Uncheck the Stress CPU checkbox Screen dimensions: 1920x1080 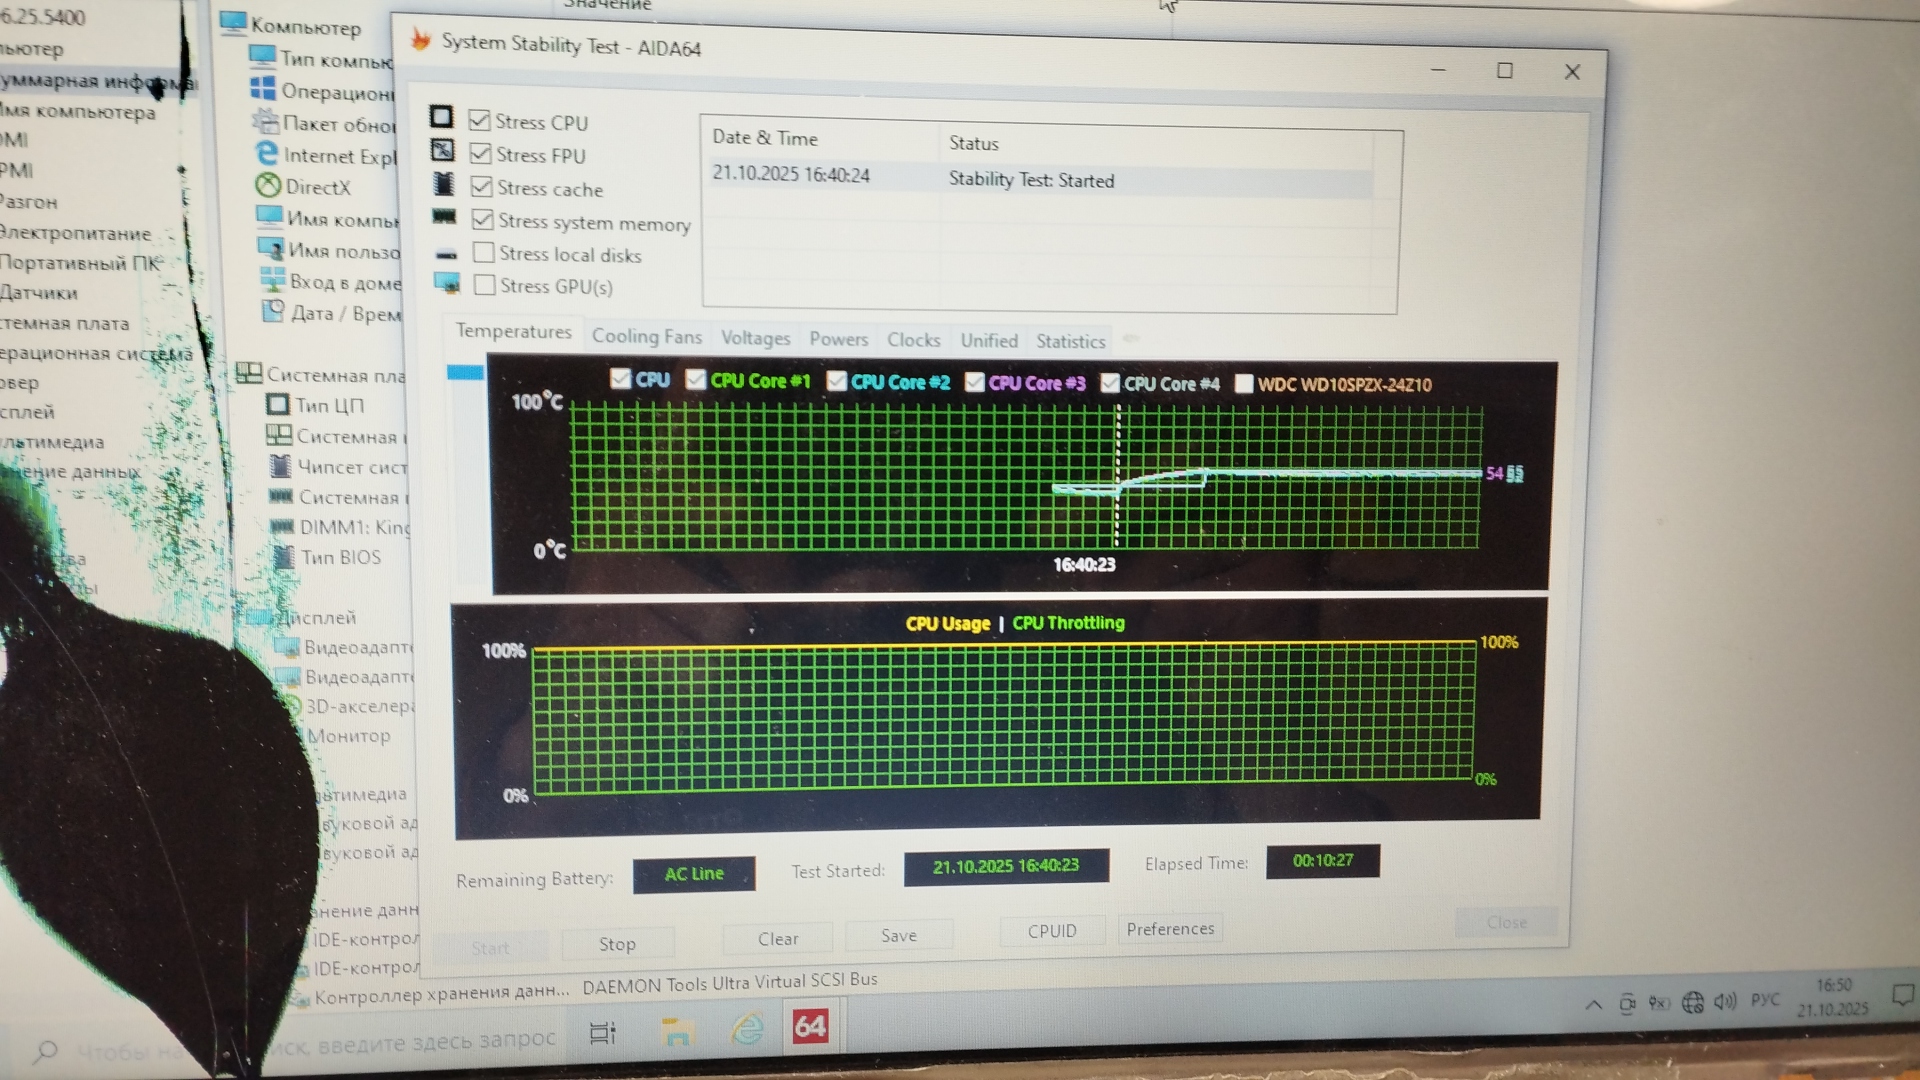(x=479, y=121)
